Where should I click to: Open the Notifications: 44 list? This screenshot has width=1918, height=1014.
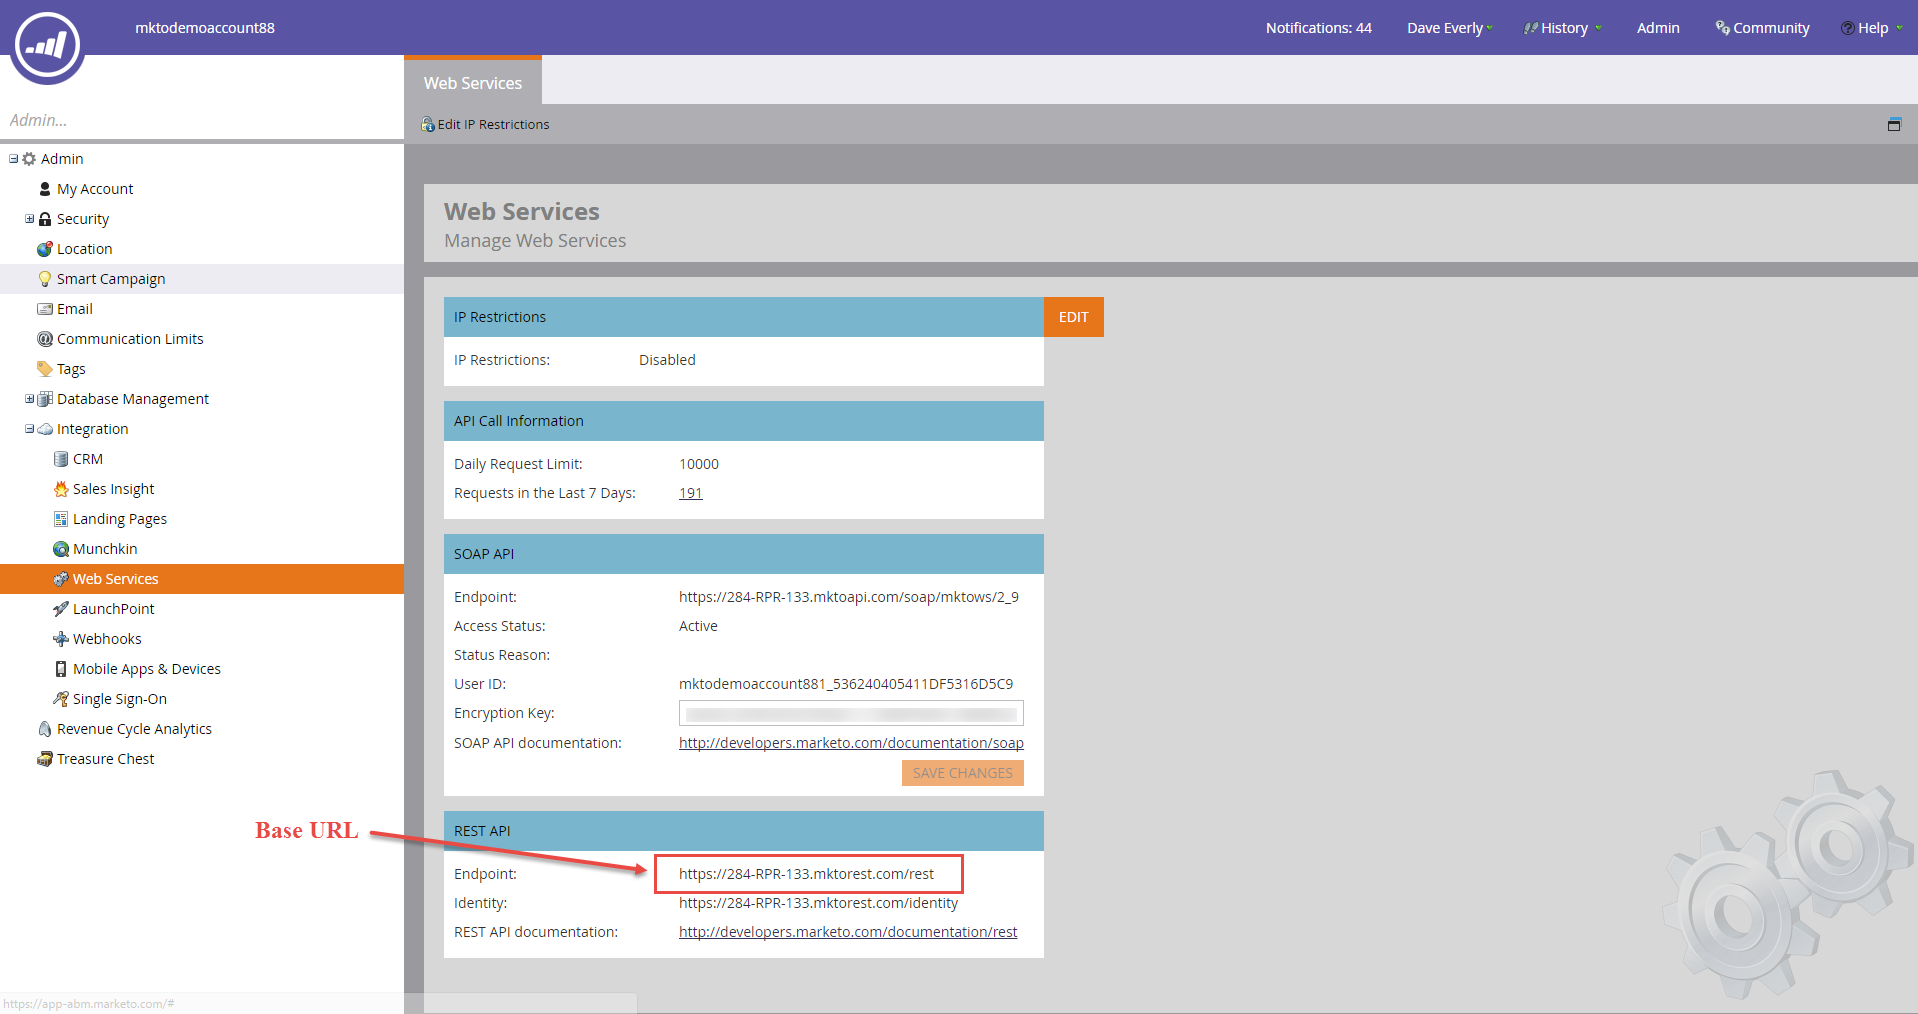pyautogui.click(x=1319, y=28)
